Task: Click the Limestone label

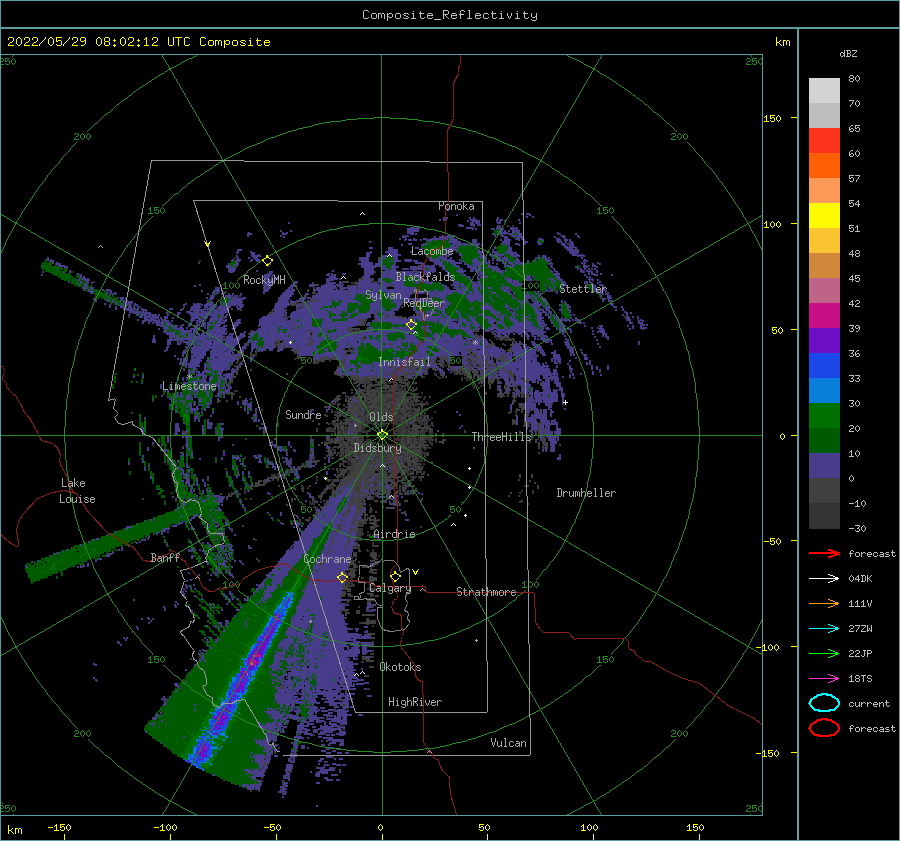Action: tap(189, 386)
